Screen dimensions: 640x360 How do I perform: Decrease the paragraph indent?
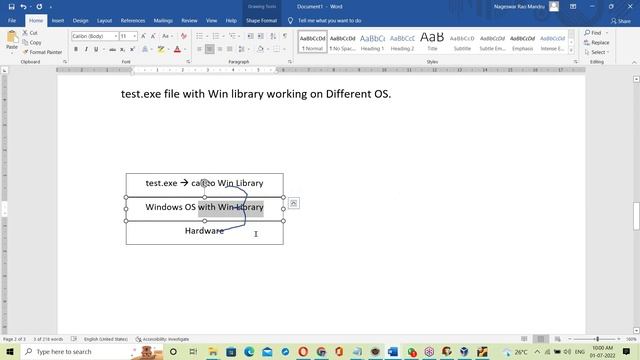click(250, 36)
